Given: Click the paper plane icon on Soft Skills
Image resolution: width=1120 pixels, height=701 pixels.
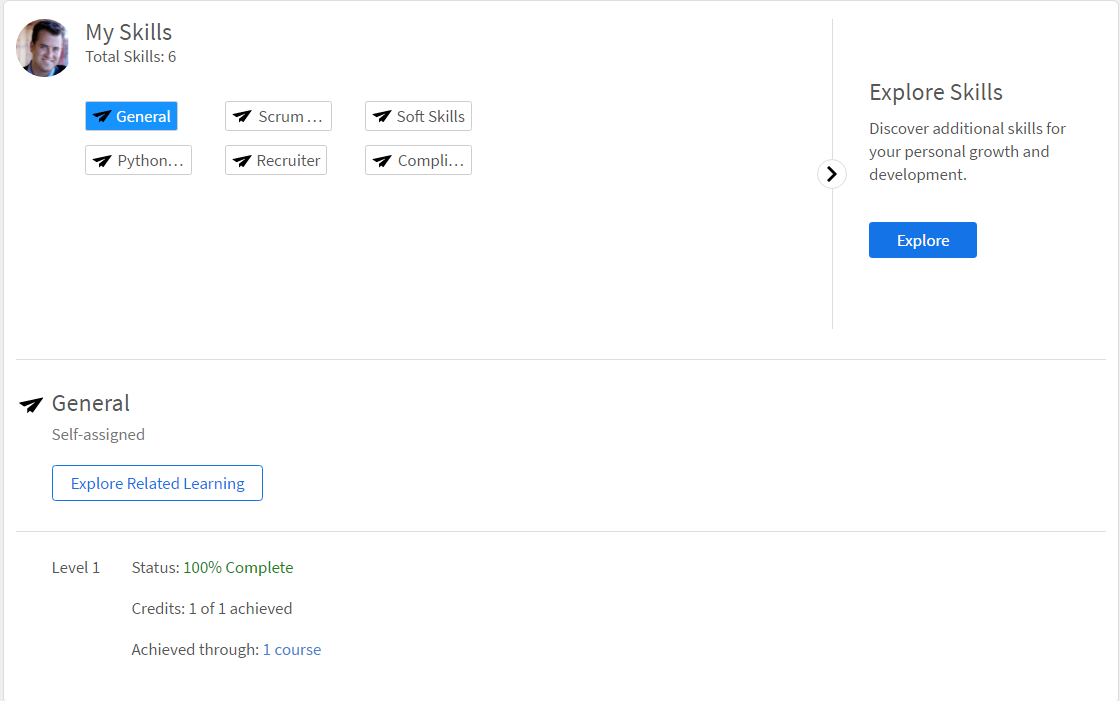Looking at the screenshot, I should point(382,116).
